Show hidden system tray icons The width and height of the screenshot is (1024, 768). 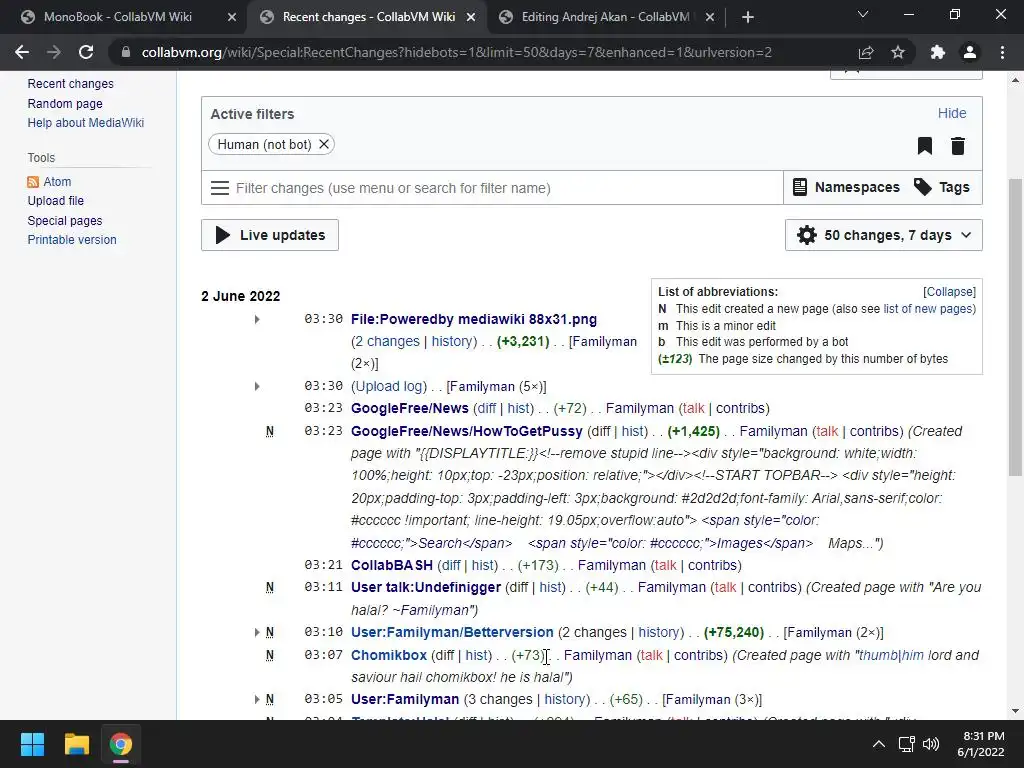(x=879, y=744)
